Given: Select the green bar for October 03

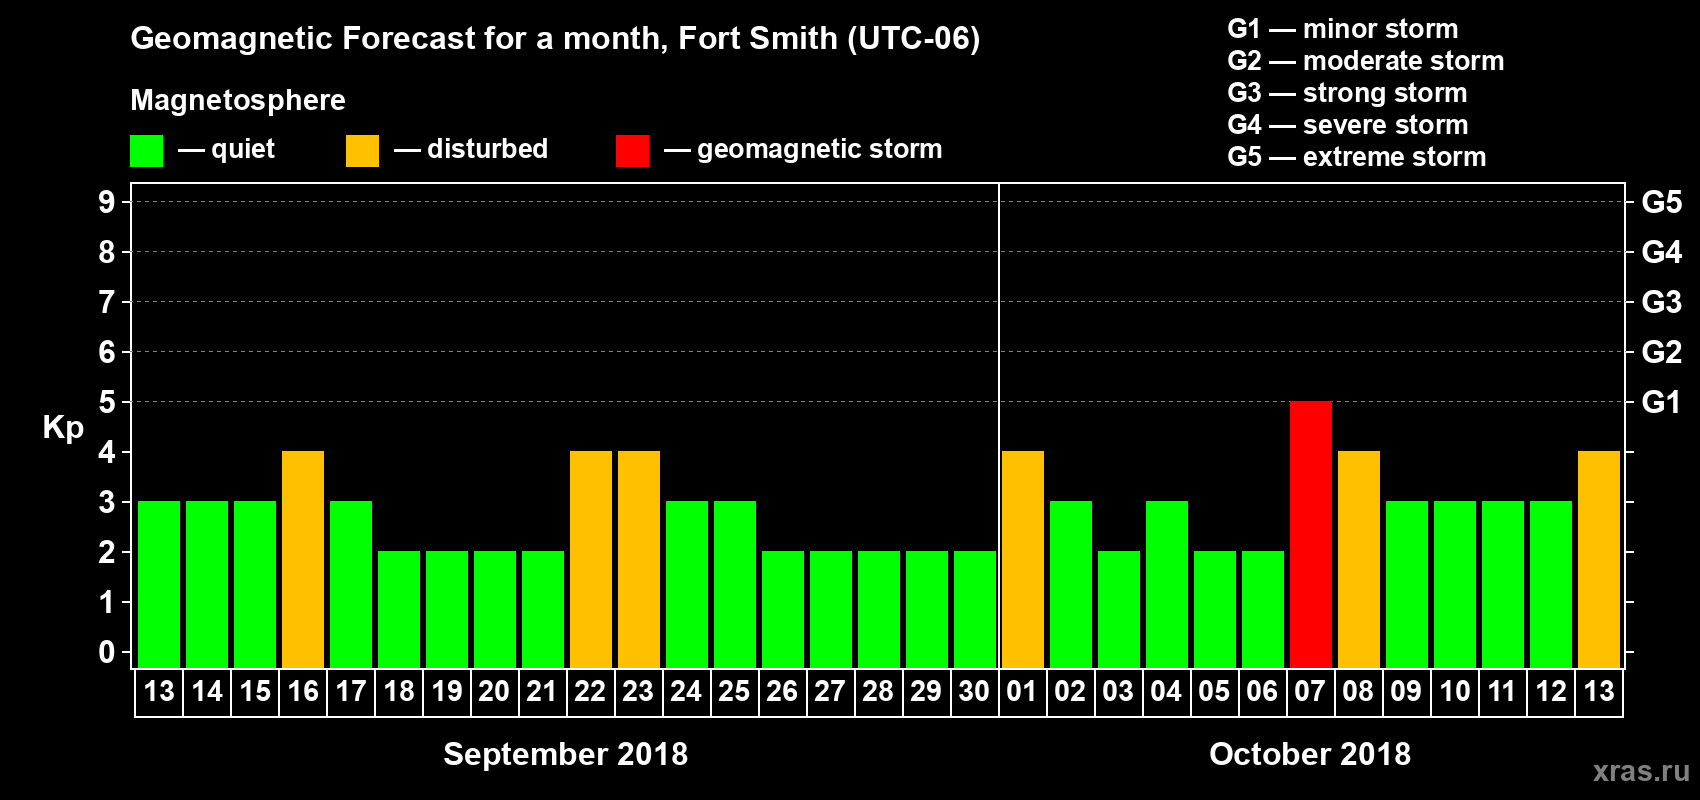Looking at the screenshot, I should 1119,609.
